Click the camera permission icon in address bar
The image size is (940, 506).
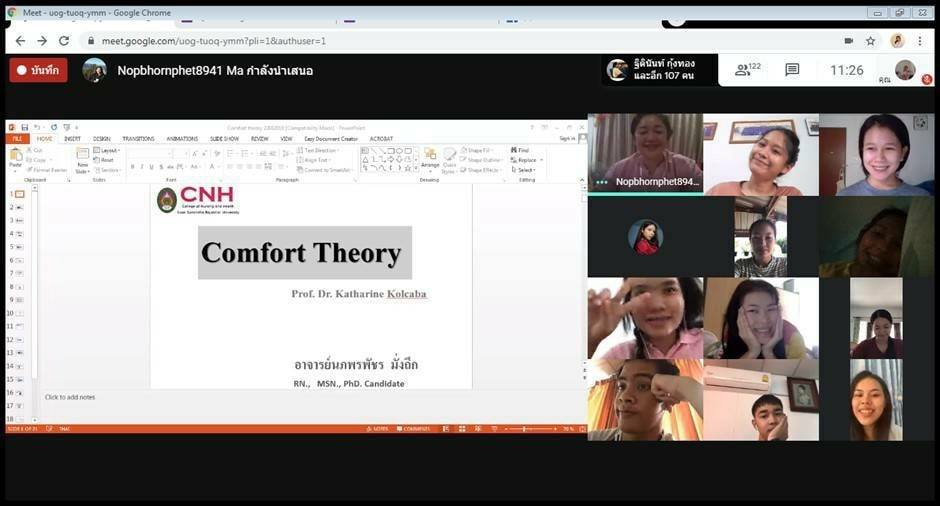[x=848, y=41]
